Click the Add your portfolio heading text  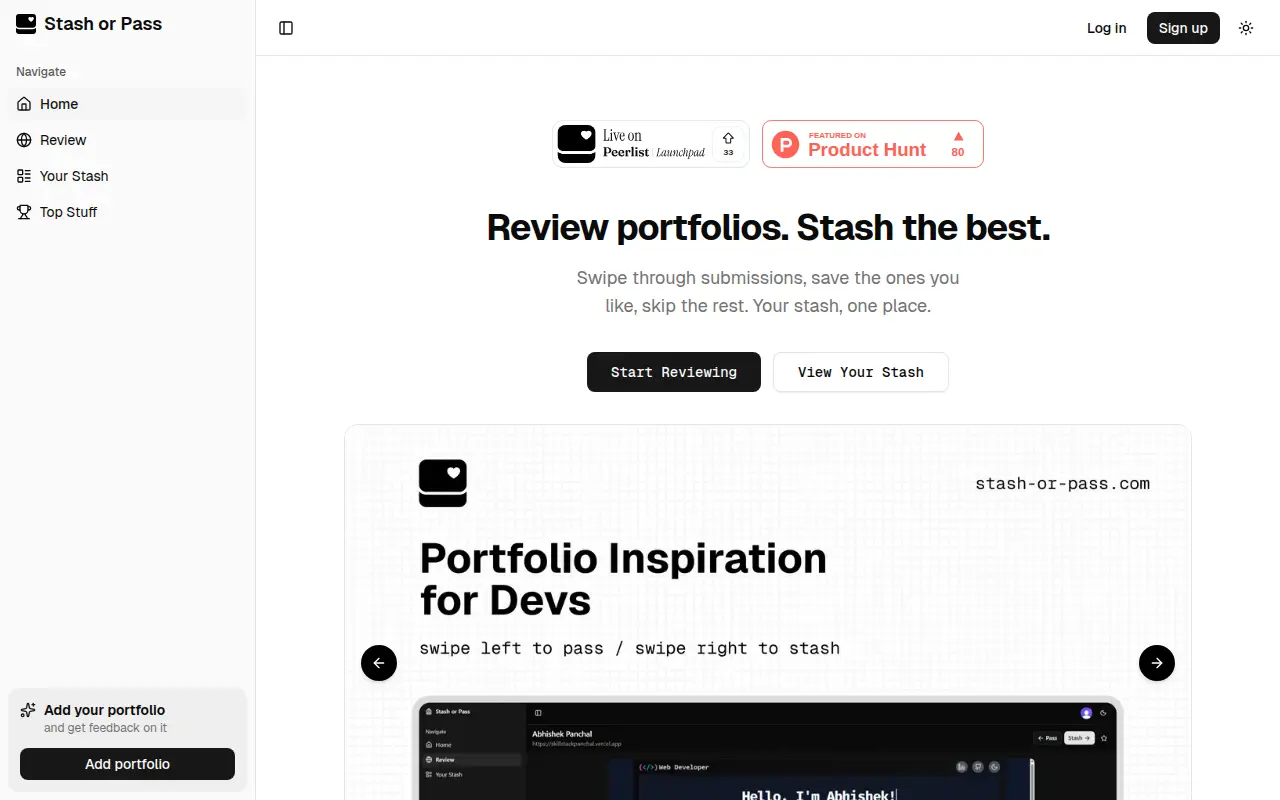click(105, 710)
